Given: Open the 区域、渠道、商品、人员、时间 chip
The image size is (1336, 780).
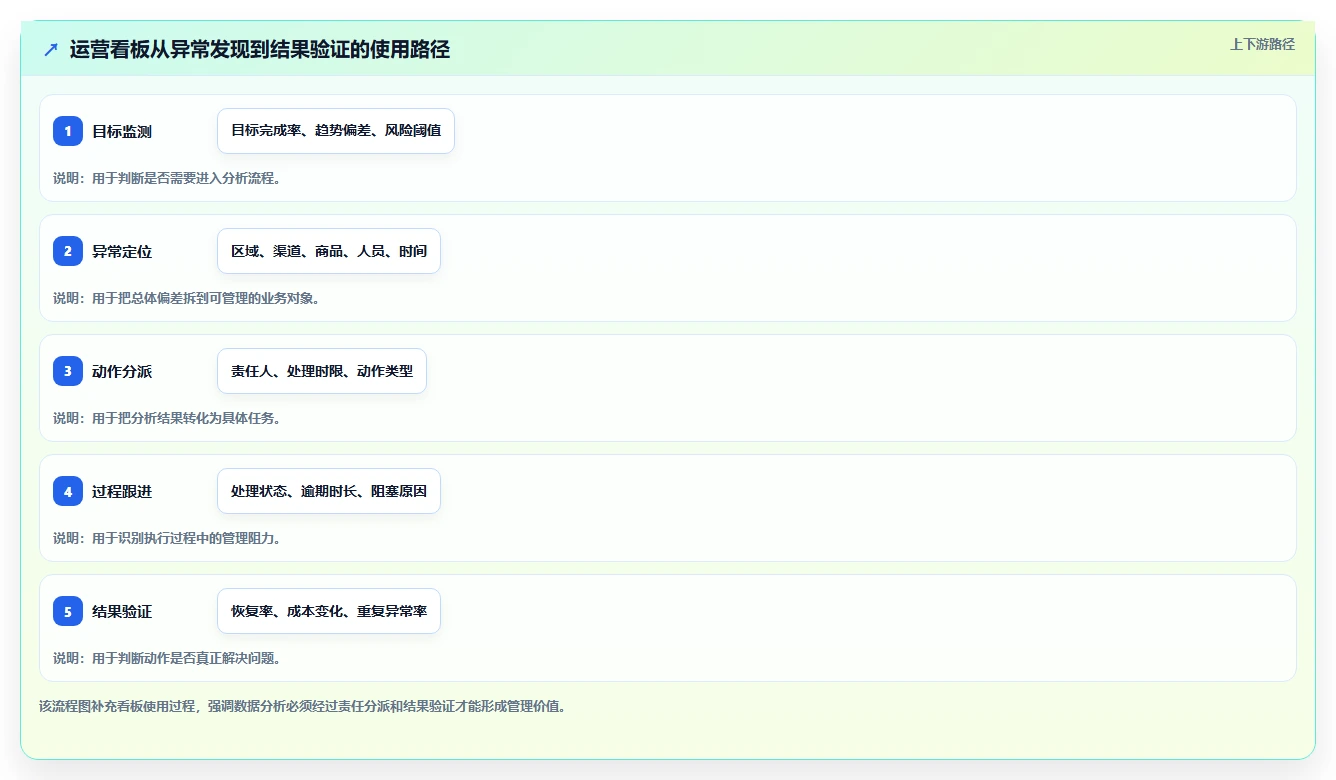Looking at the screenshot, I should click(329, 251).
